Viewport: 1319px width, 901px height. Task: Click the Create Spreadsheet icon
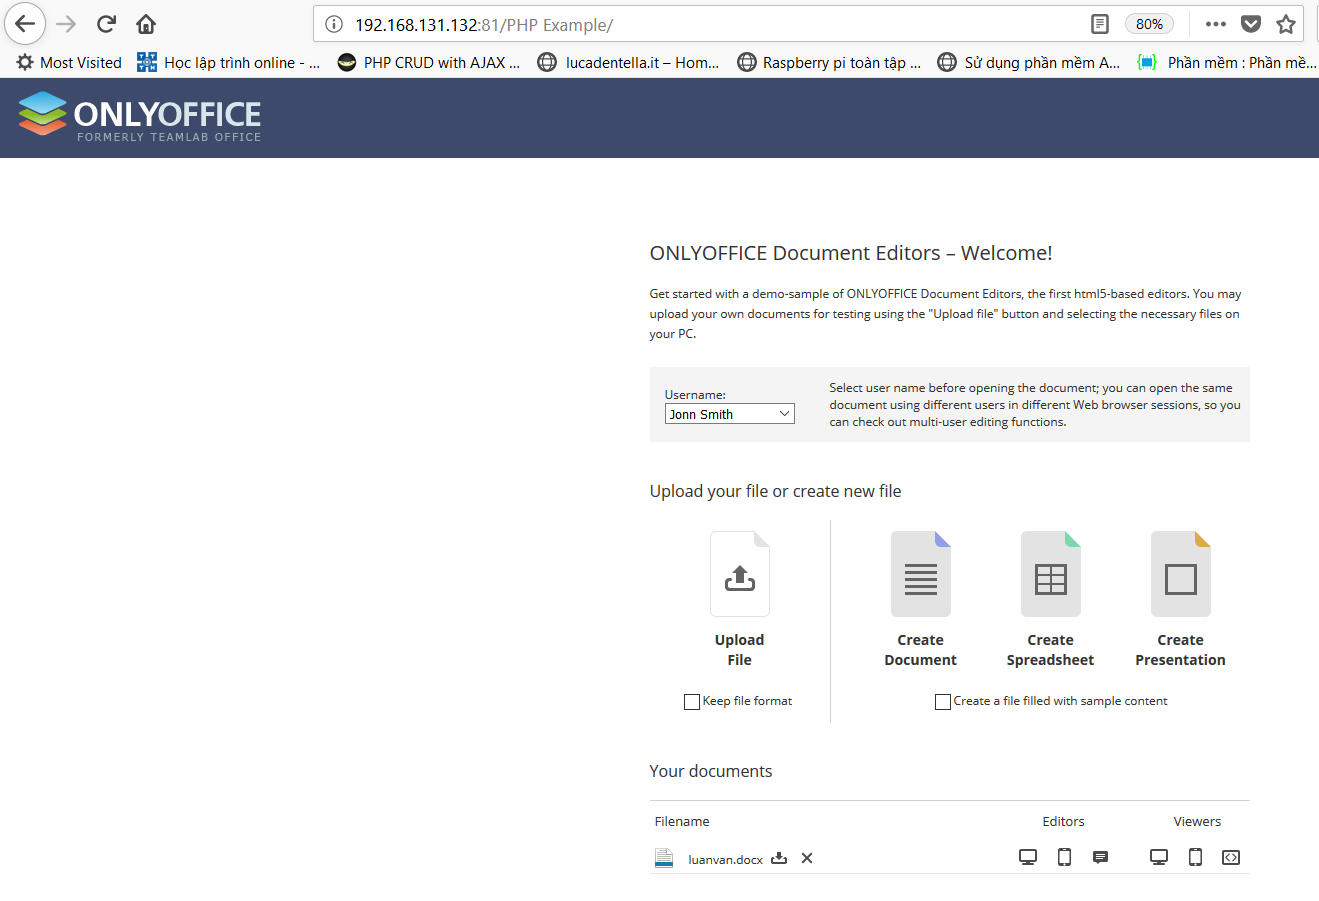point(1050,574)
